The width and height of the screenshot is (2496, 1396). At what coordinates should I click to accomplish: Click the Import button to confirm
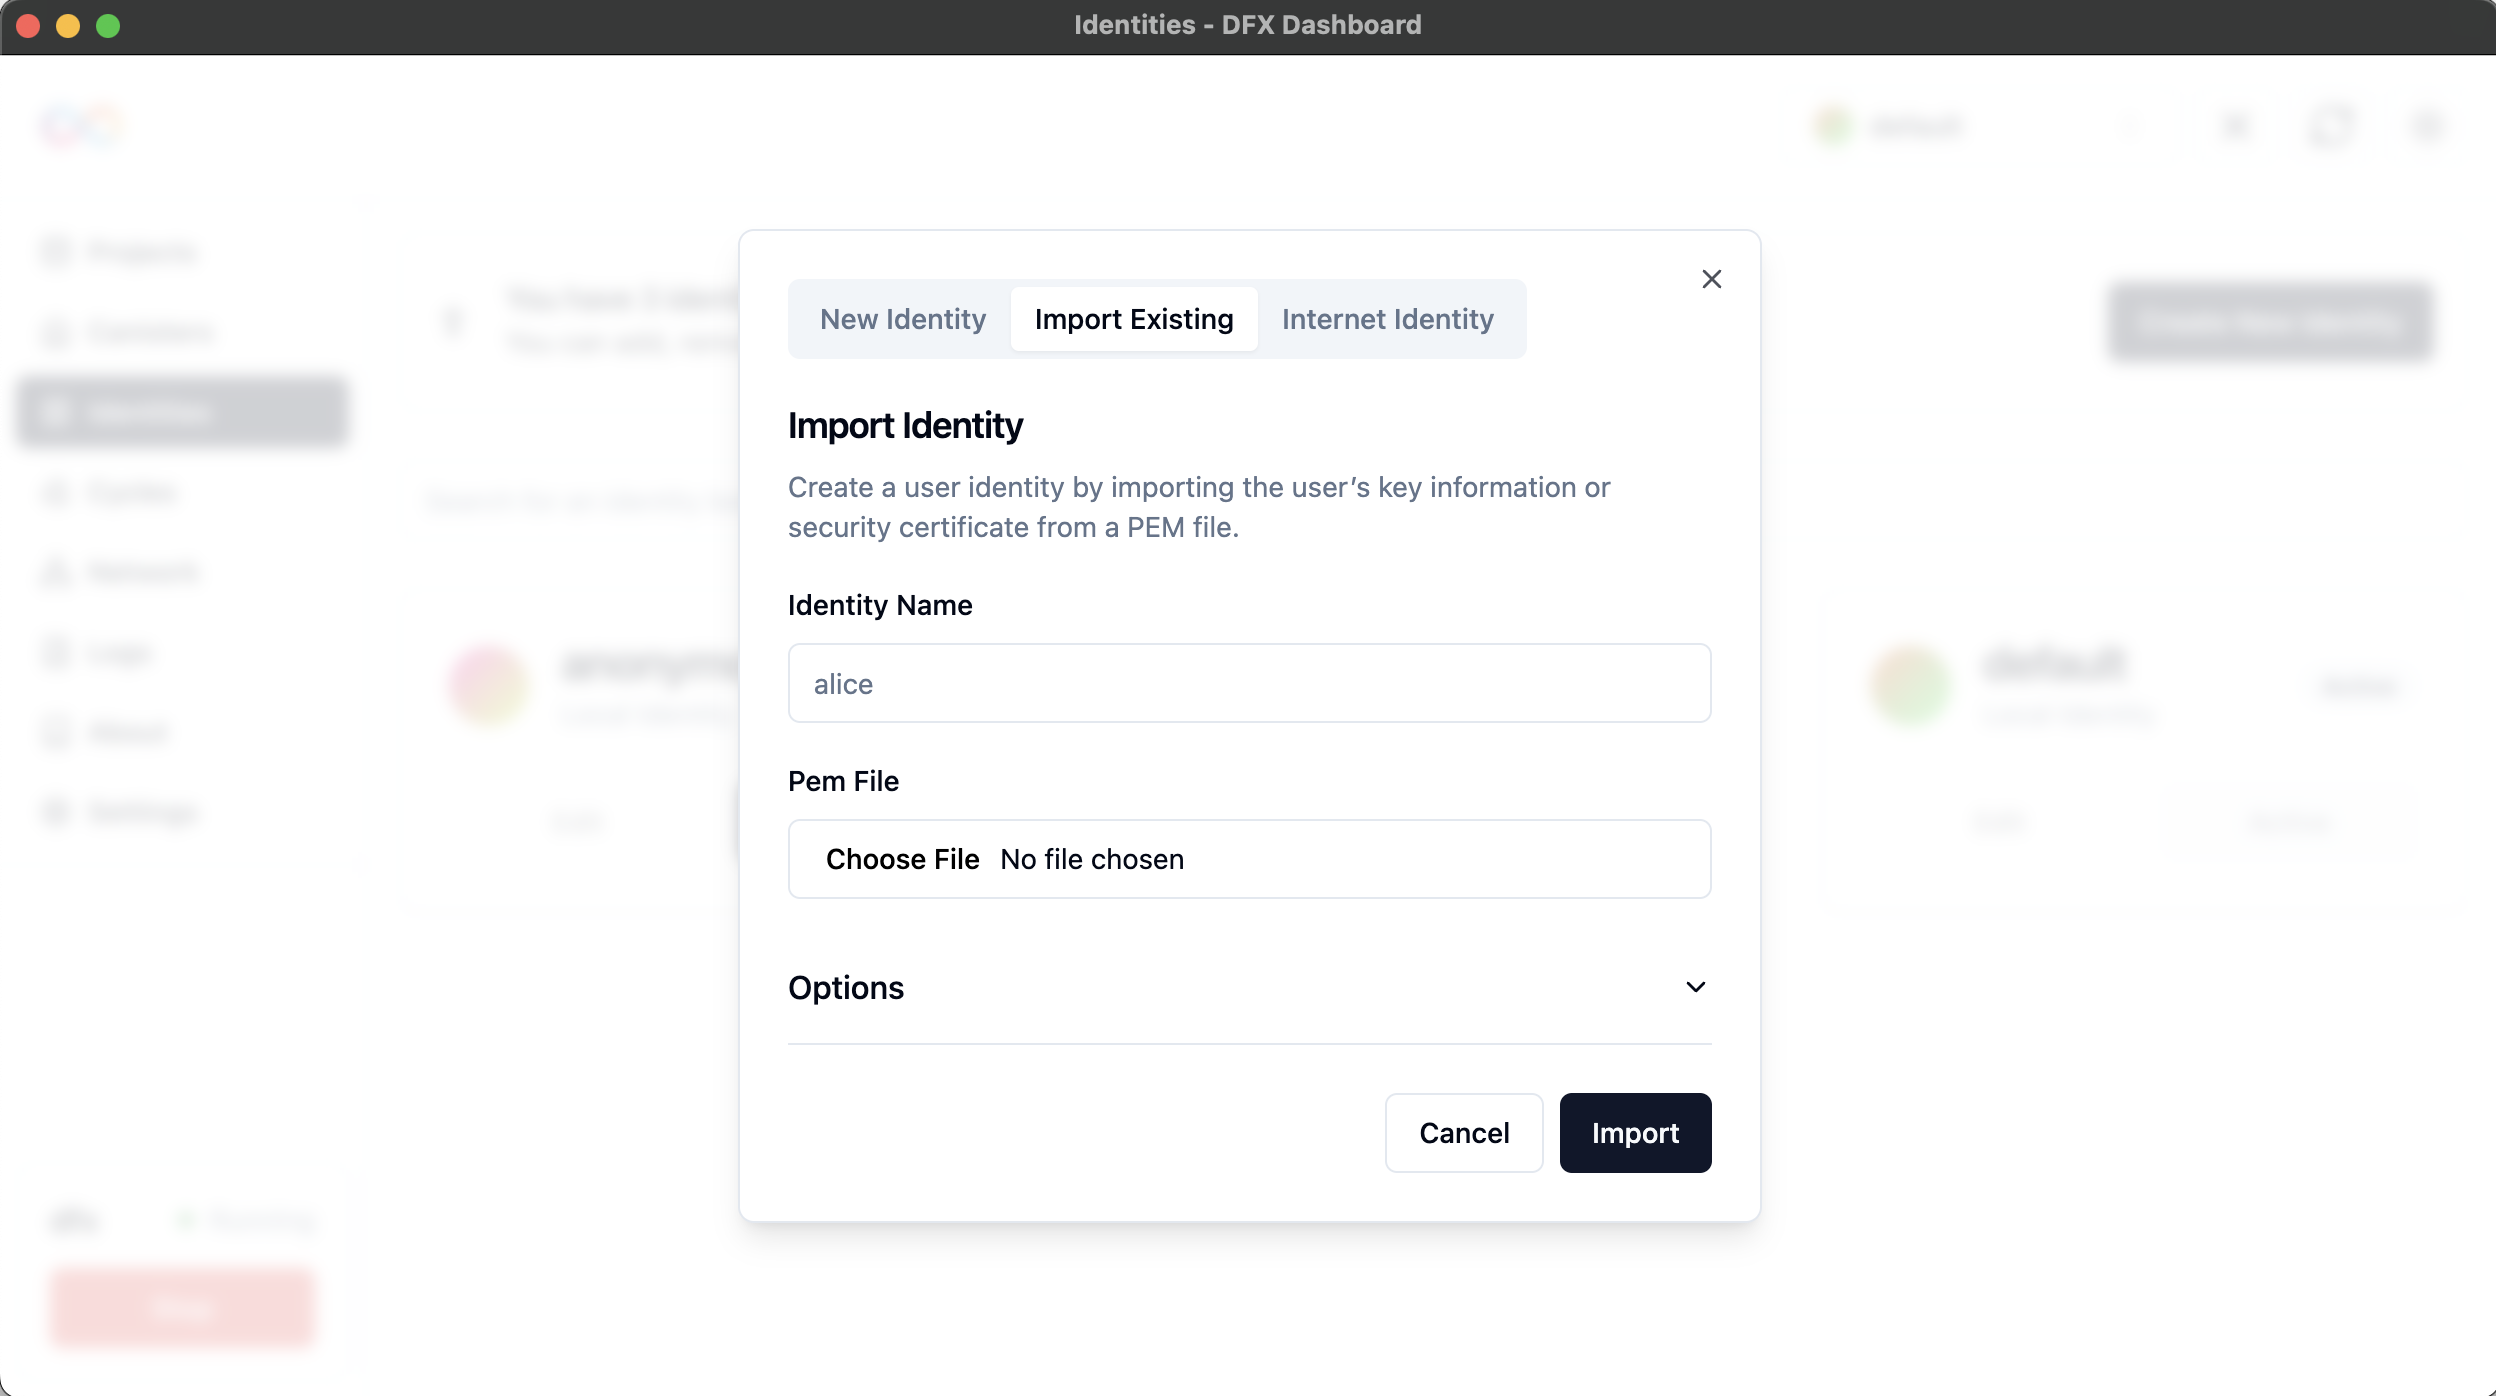(x=1634, y=1132)
